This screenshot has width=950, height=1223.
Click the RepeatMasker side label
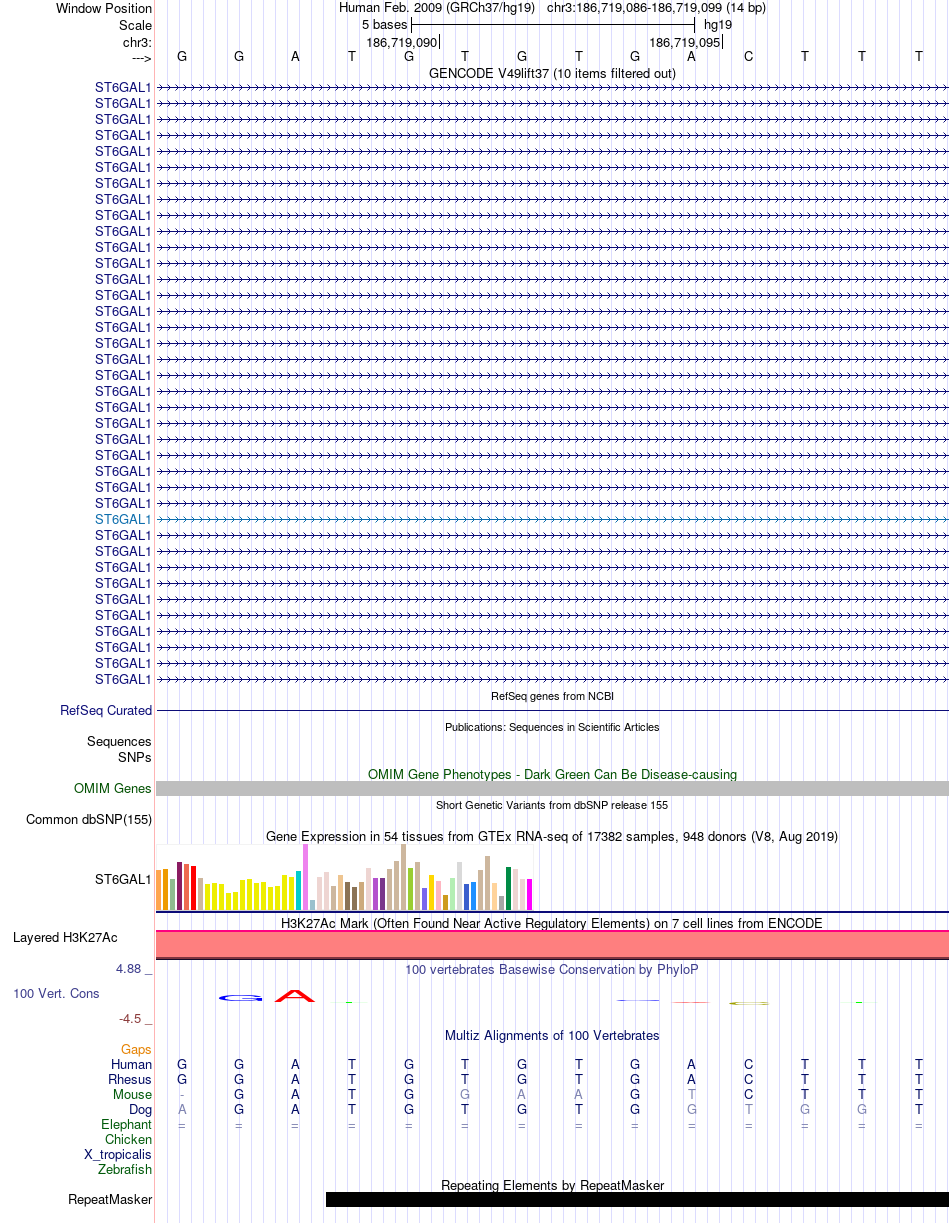(110, 1200)
